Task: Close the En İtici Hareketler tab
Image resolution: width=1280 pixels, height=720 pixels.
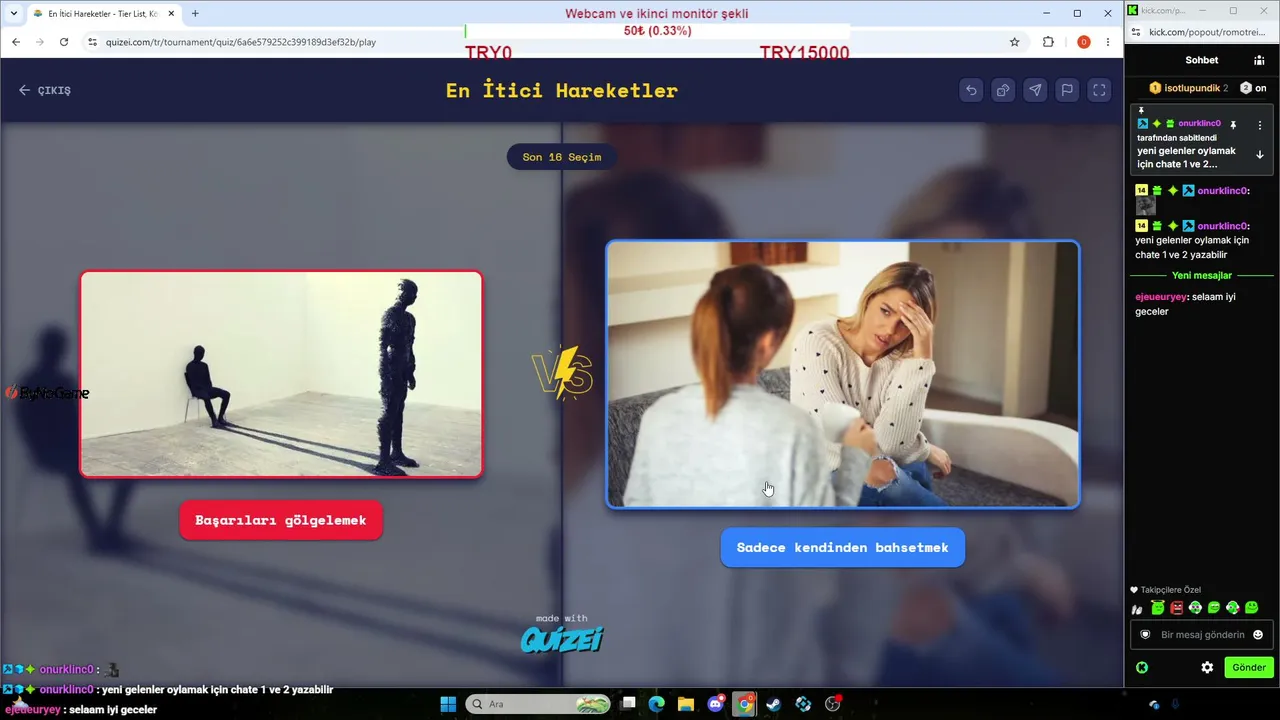Action: click(171, 14)
